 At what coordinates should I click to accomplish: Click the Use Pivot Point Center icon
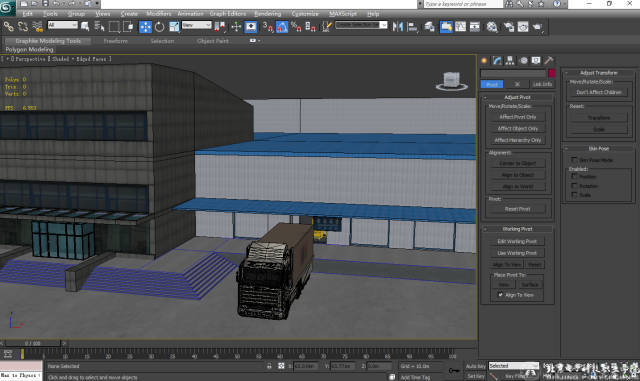(220, 27)
